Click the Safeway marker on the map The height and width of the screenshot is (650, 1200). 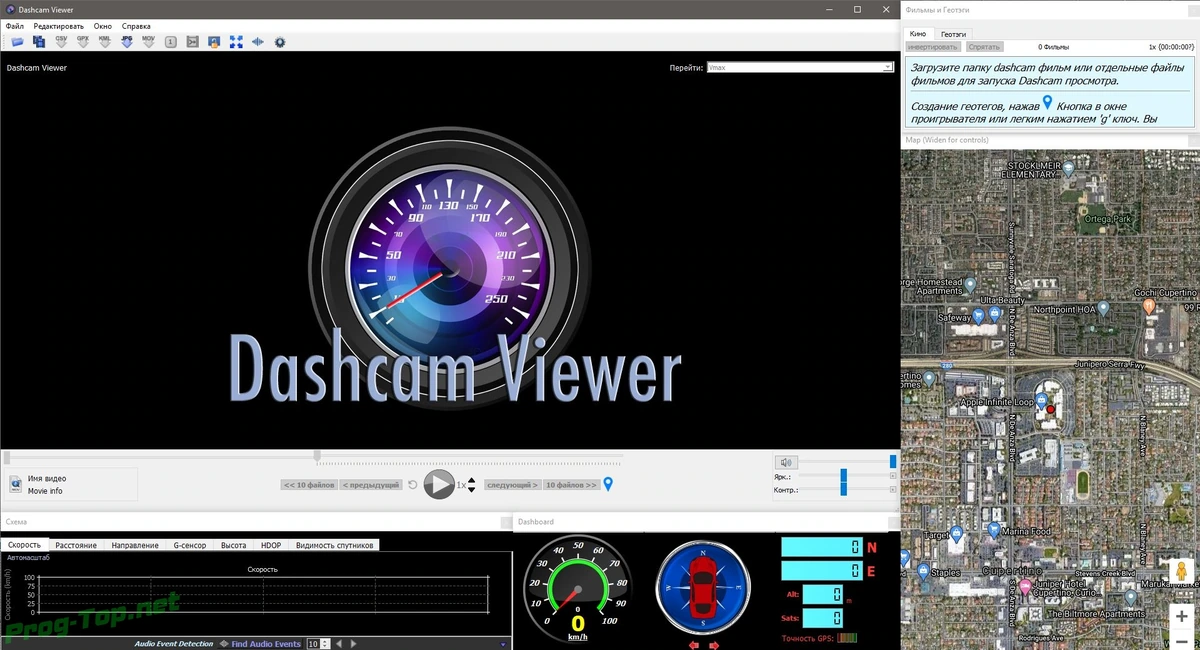click(x=979, y=316)
